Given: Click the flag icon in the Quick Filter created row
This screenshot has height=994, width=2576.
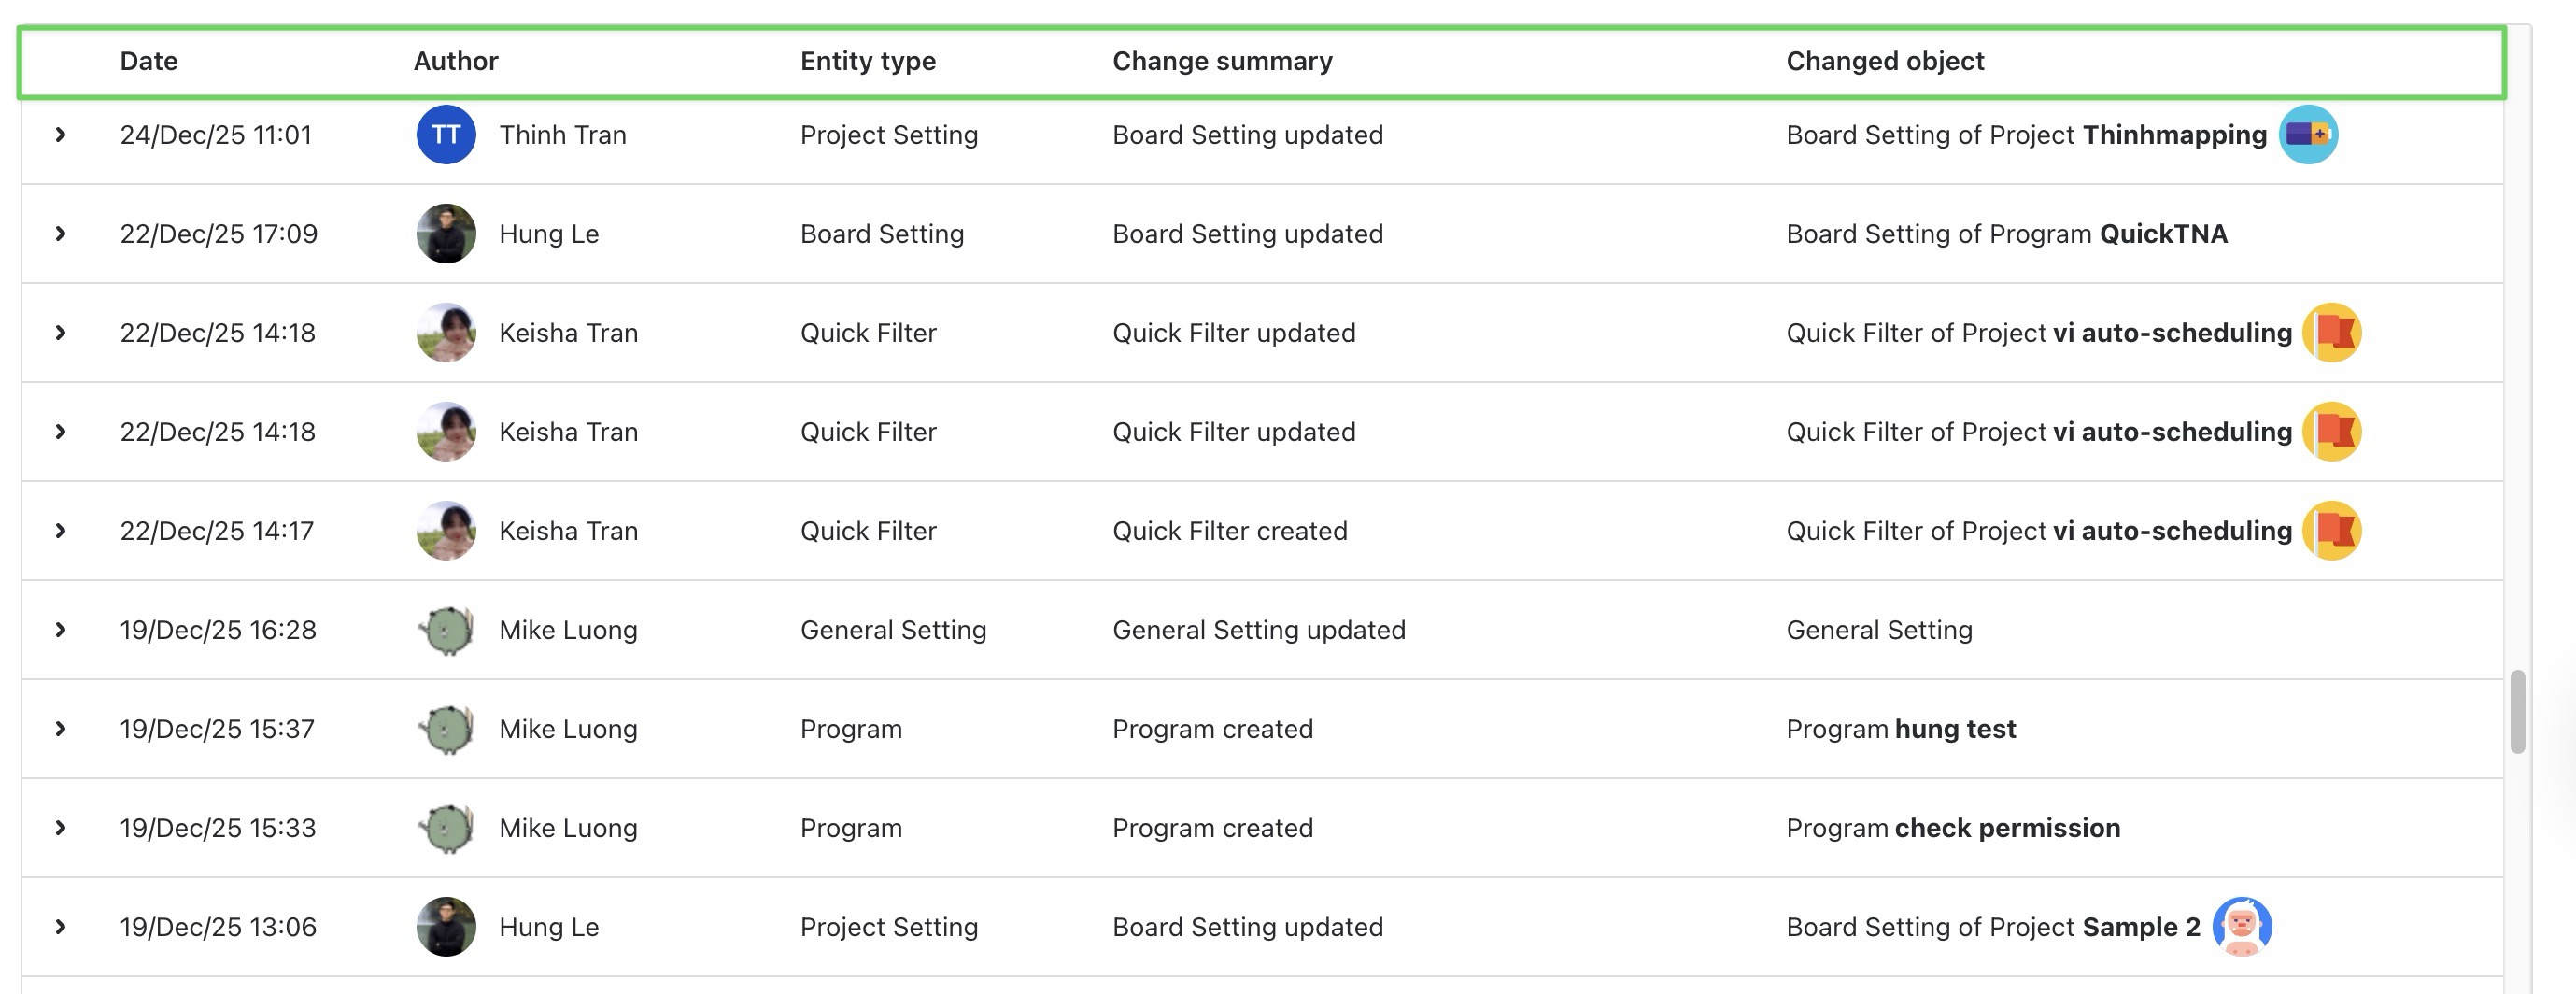Looking at the screenshot, I should [x=2331, y=530].
